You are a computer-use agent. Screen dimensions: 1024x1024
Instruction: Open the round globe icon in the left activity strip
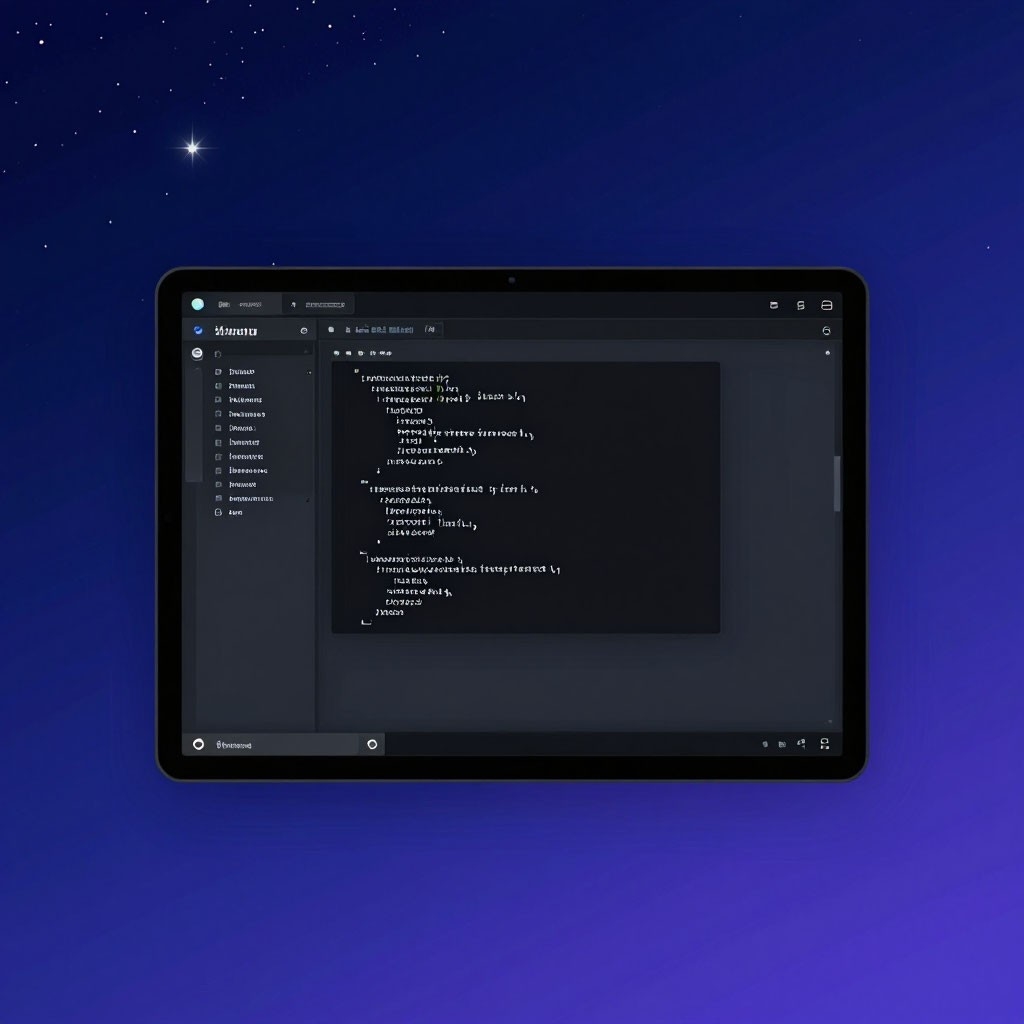click(197, 353)
